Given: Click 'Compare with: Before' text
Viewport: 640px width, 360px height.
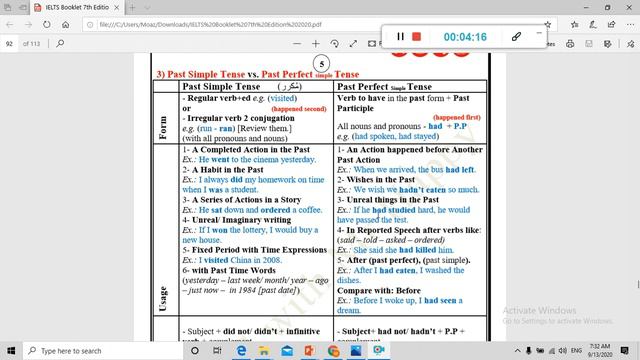Looking at the screenshot, I should [x=379, y=291].
